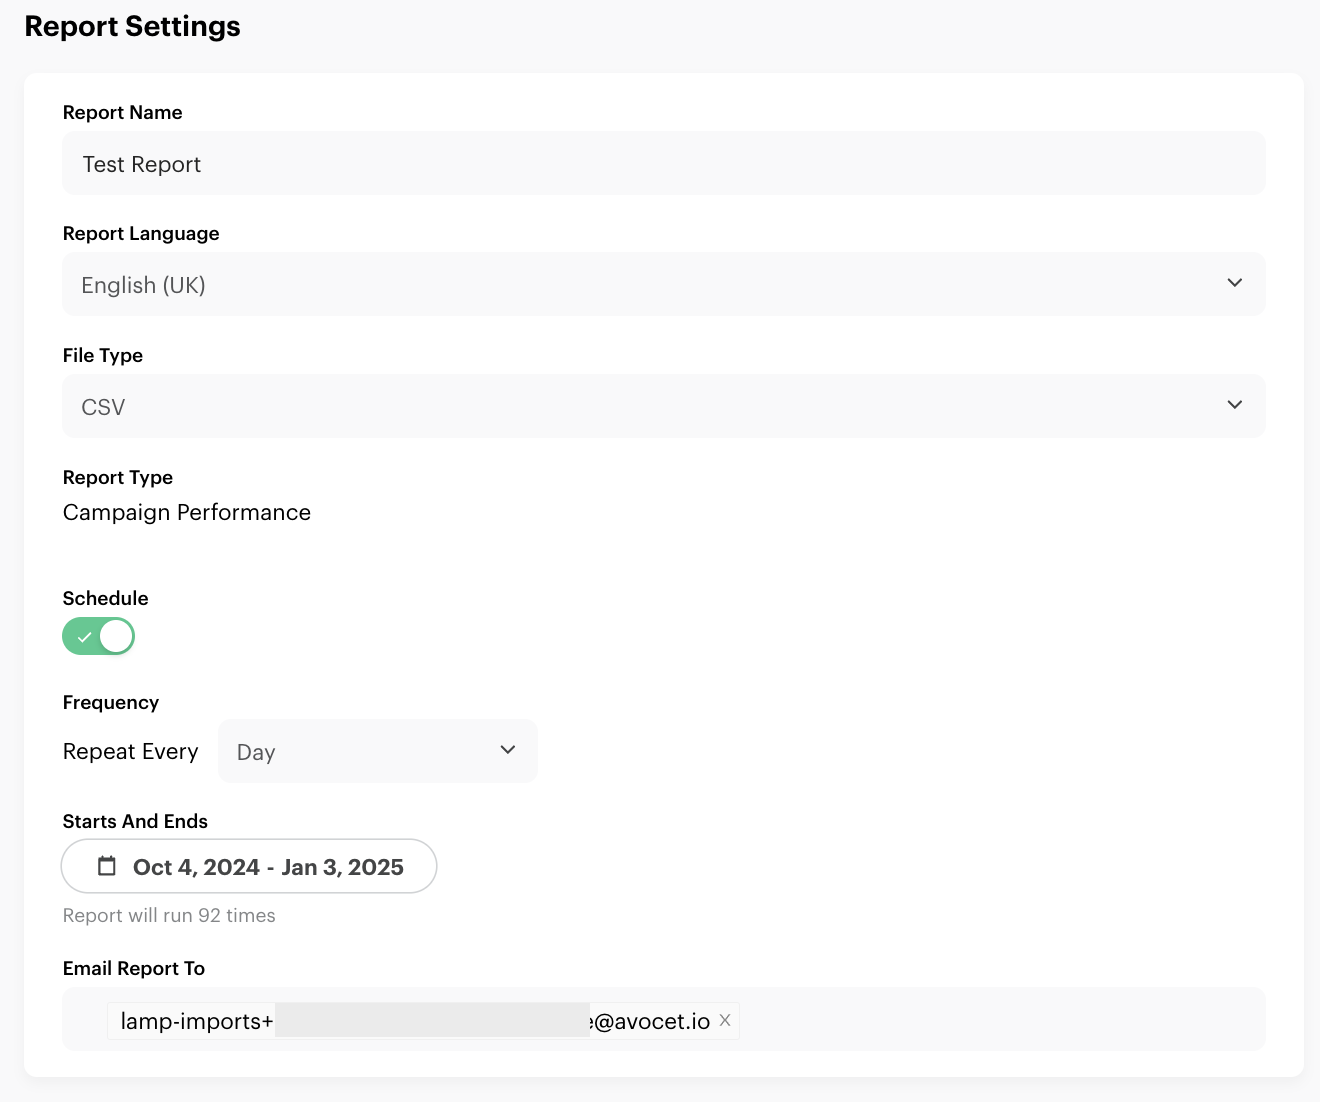
Task: Open the Oct 4, 2024 - Jan 3, 2025 date picker
Action: [267, 867]
